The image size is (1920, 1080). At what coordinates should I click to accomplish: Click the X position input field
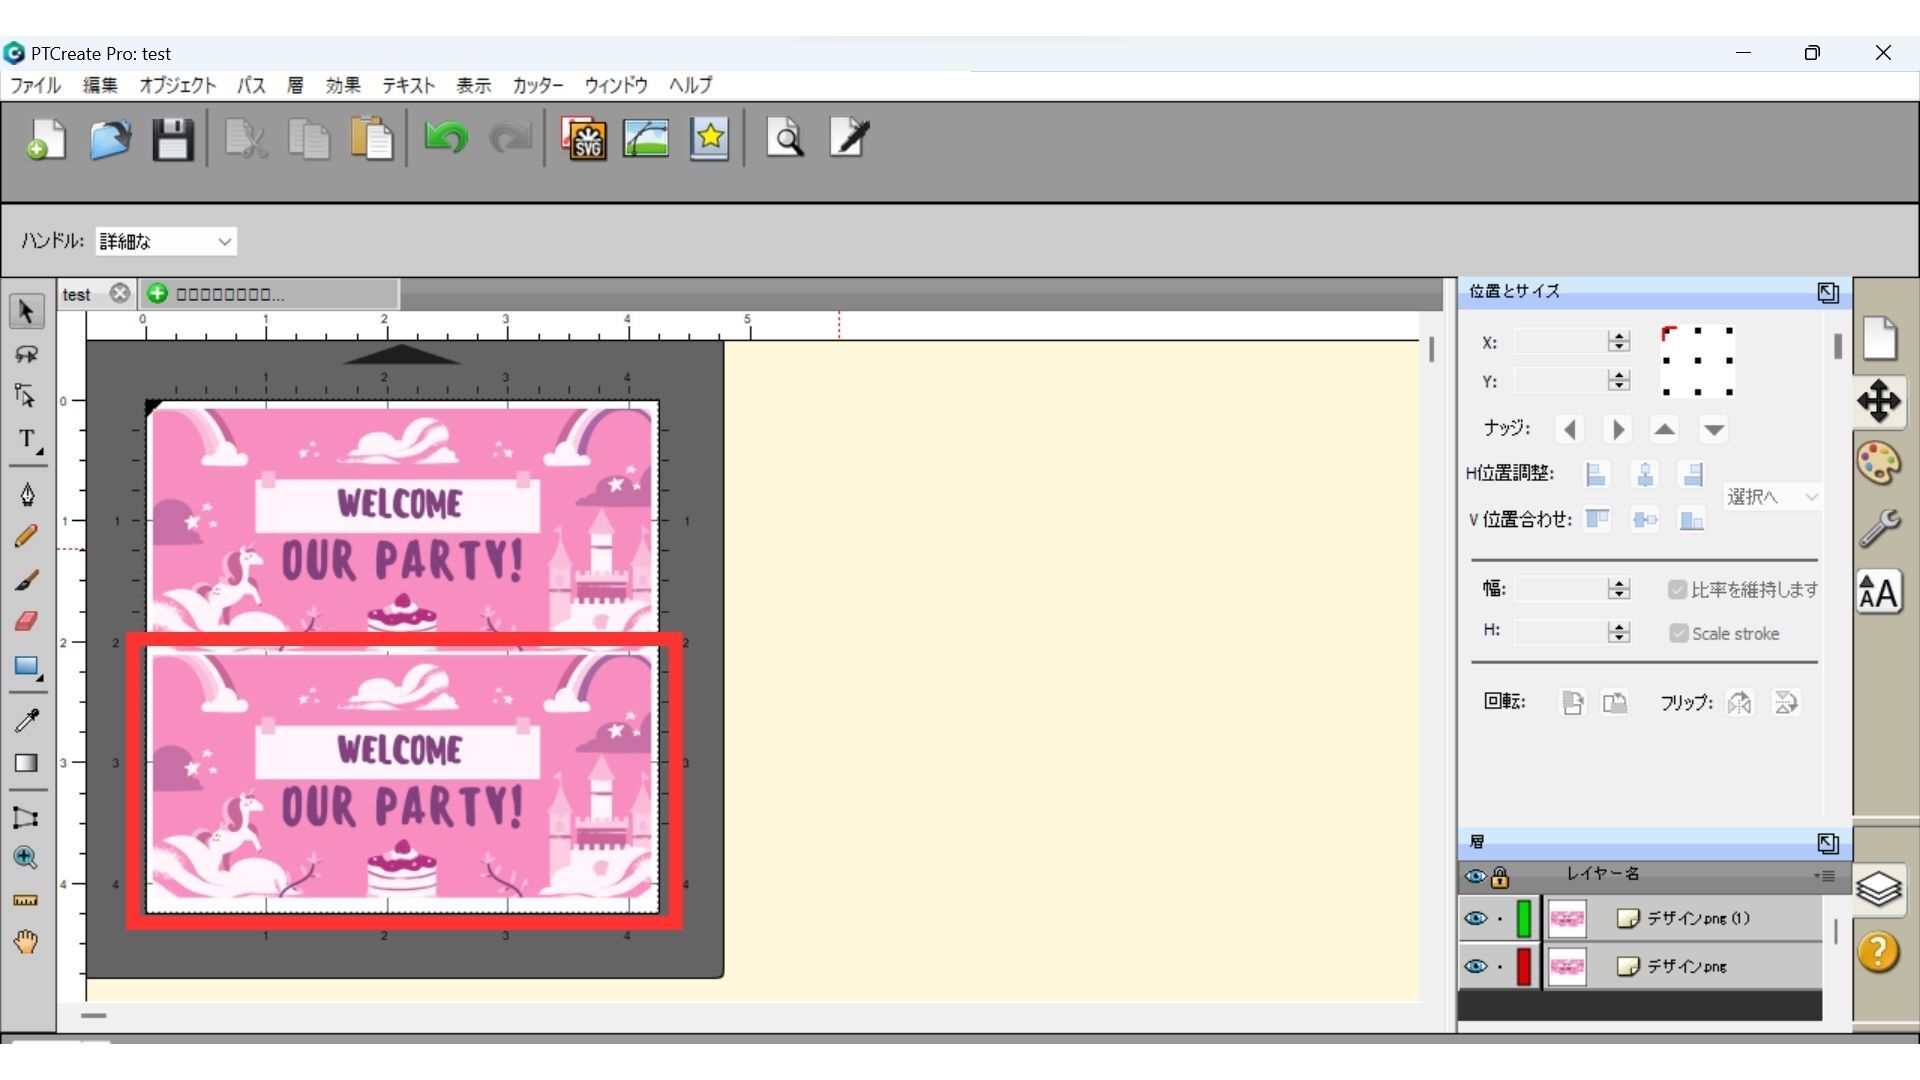tap(1560, 342)
